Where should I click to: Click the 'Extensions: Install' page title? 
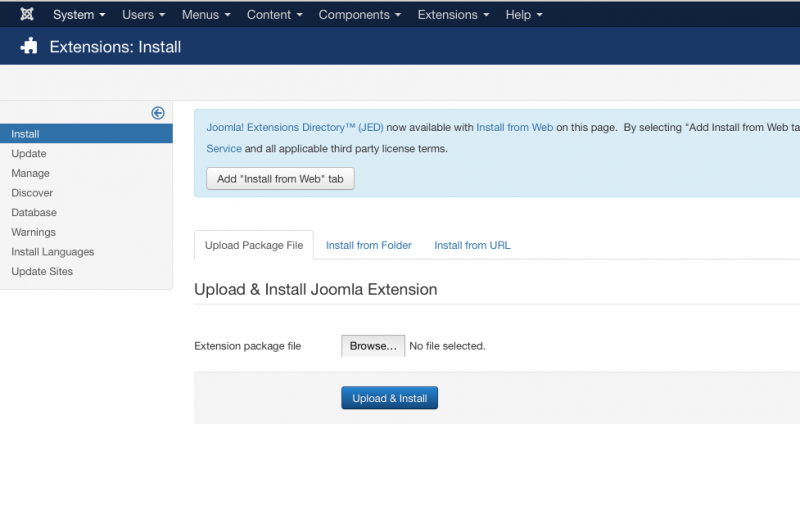tap(115, 47)
